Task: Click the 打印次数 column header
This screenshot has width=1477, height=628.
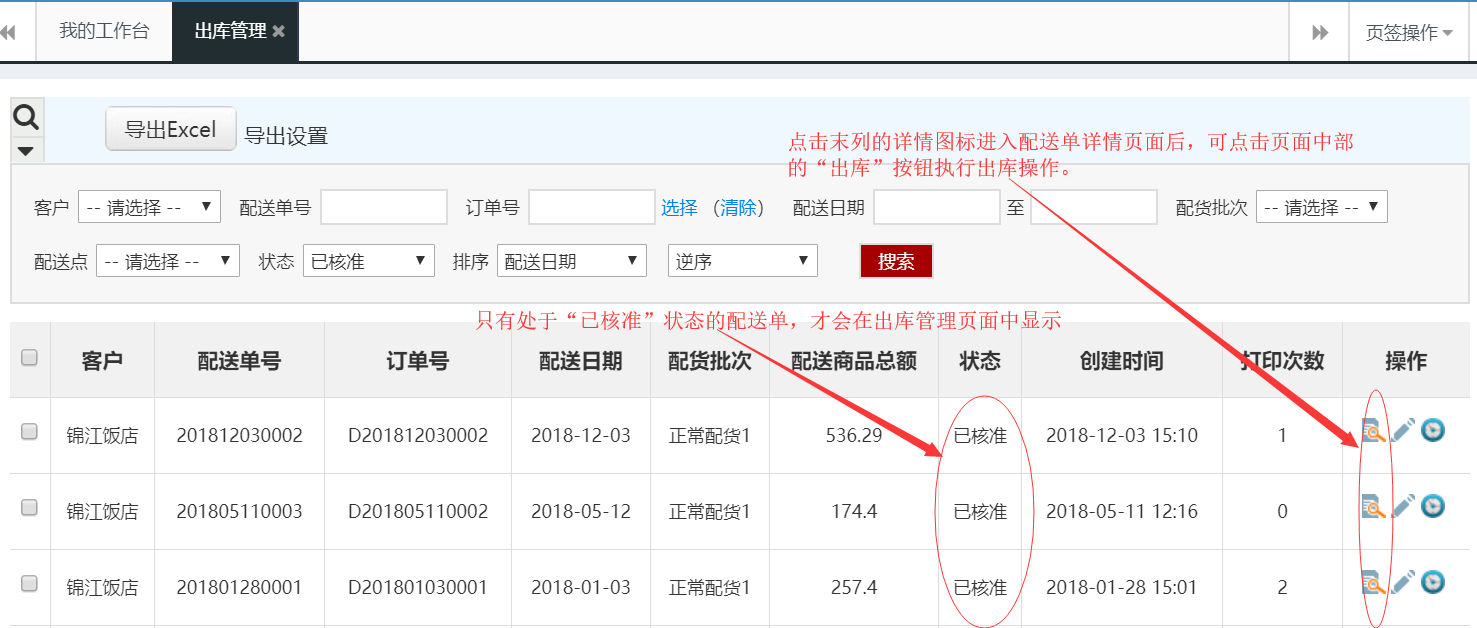Action: pyautogui.click(x=1283, y=361)
